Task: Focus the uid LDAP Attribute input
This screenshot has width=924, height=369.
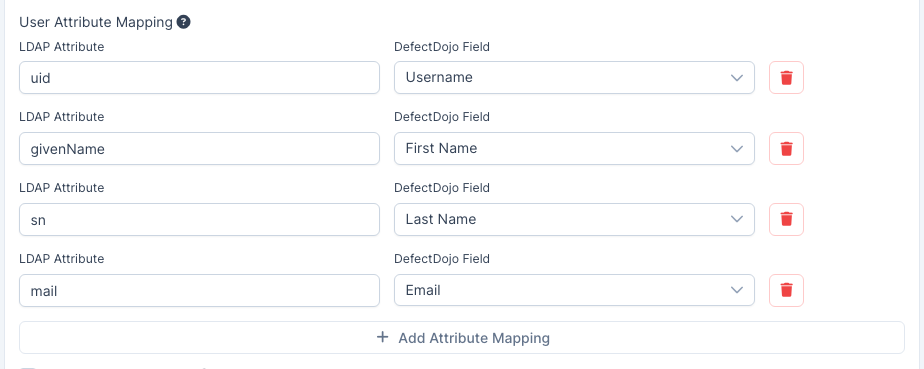Action: (199, 77)
